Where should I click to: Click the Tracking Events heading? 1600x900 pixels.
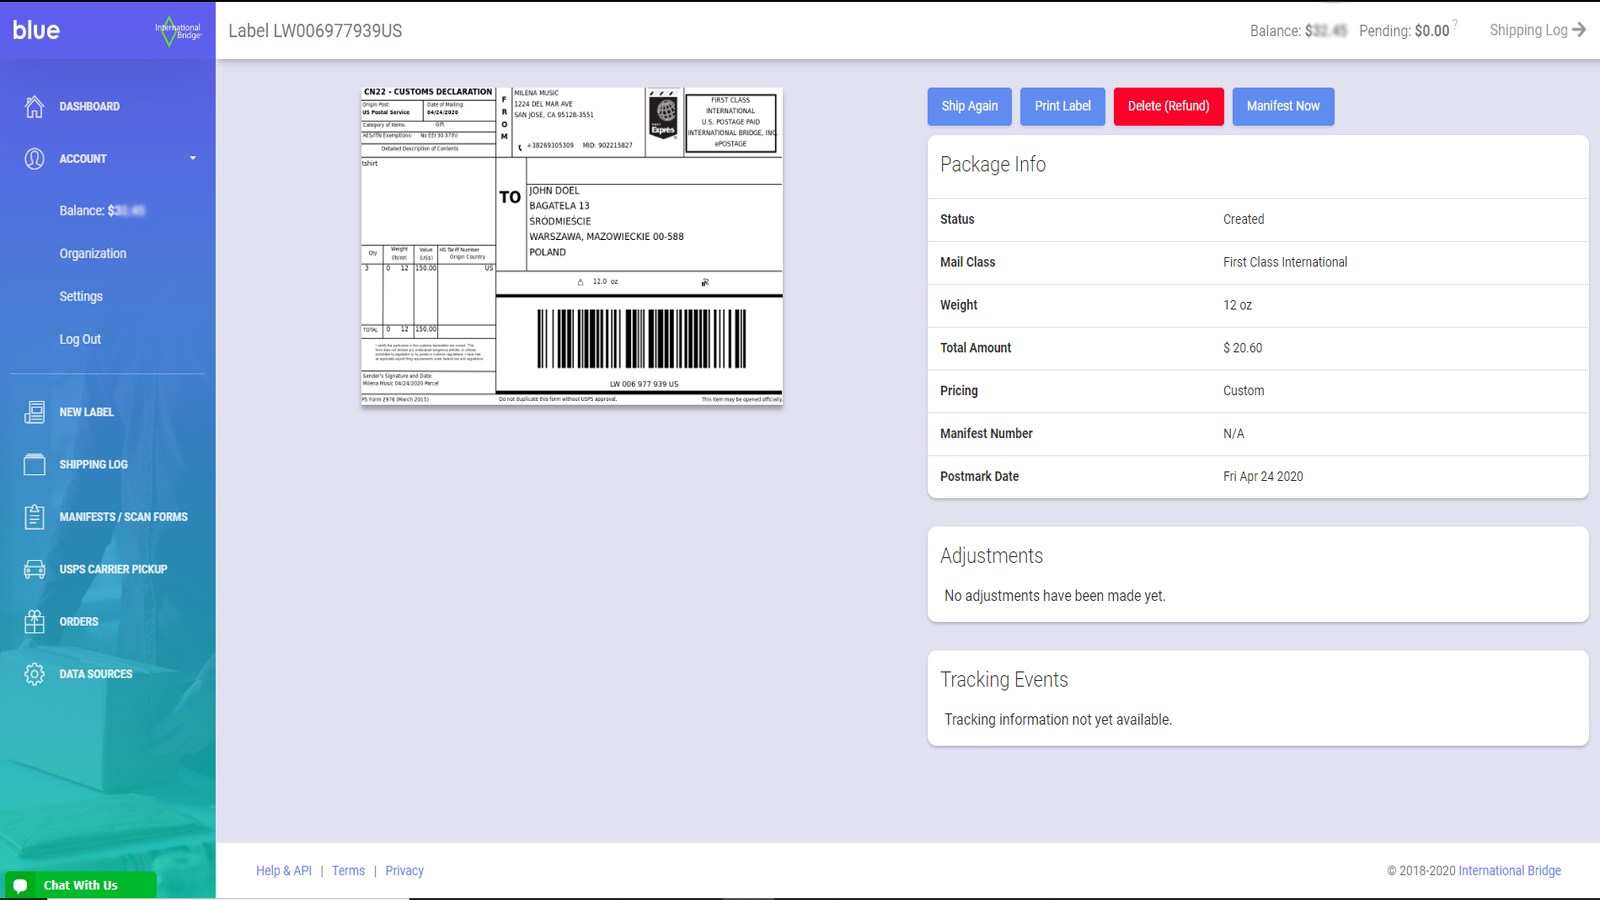(x=1004, y=680)
